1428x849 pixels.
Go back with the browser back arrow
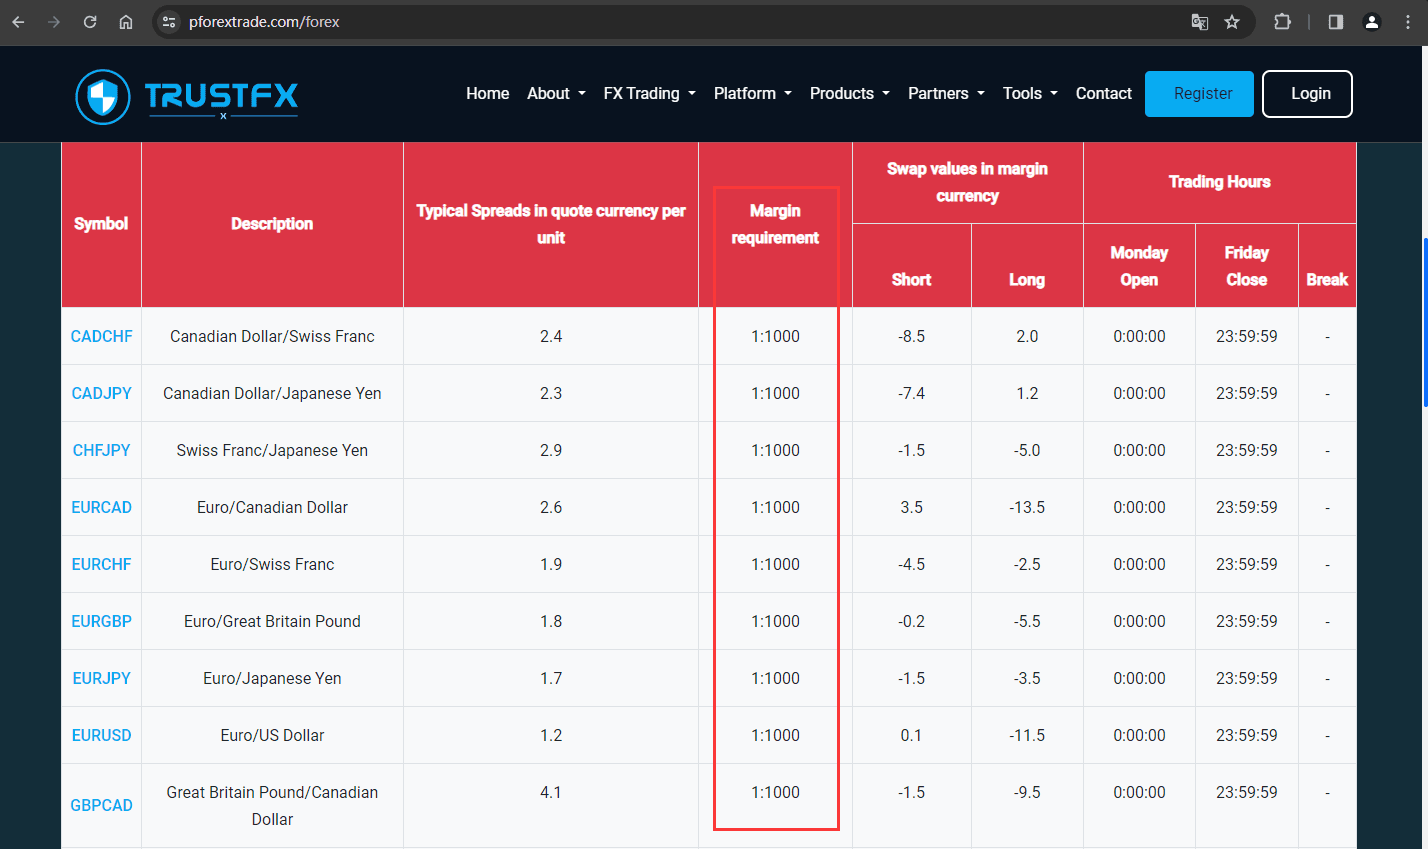[x=18, y=22]
